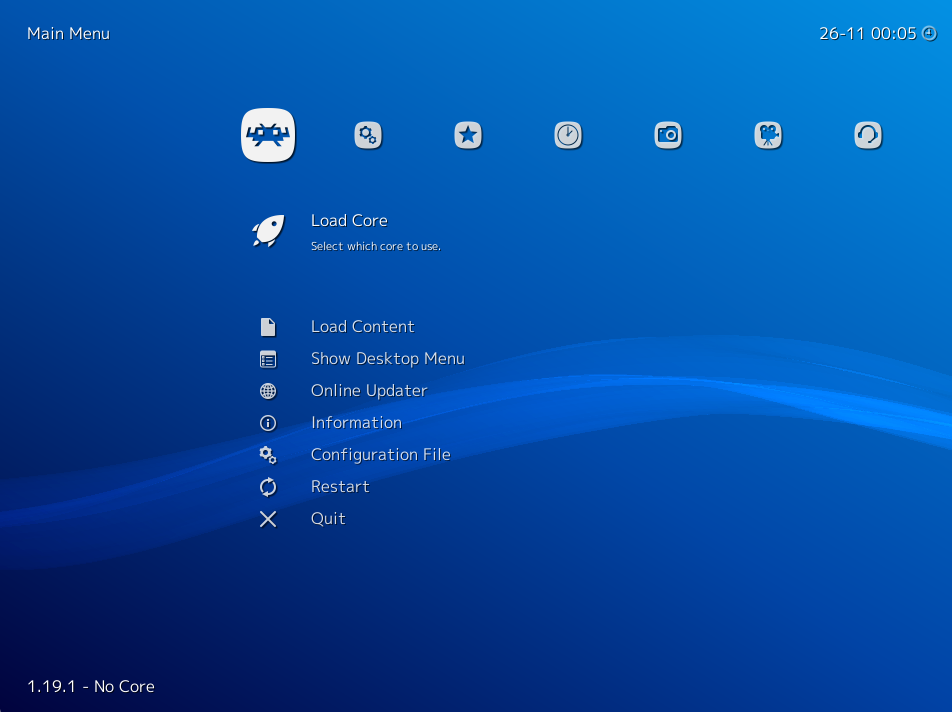
Task: Choose the Quit entry
Action: coord(328,519)
